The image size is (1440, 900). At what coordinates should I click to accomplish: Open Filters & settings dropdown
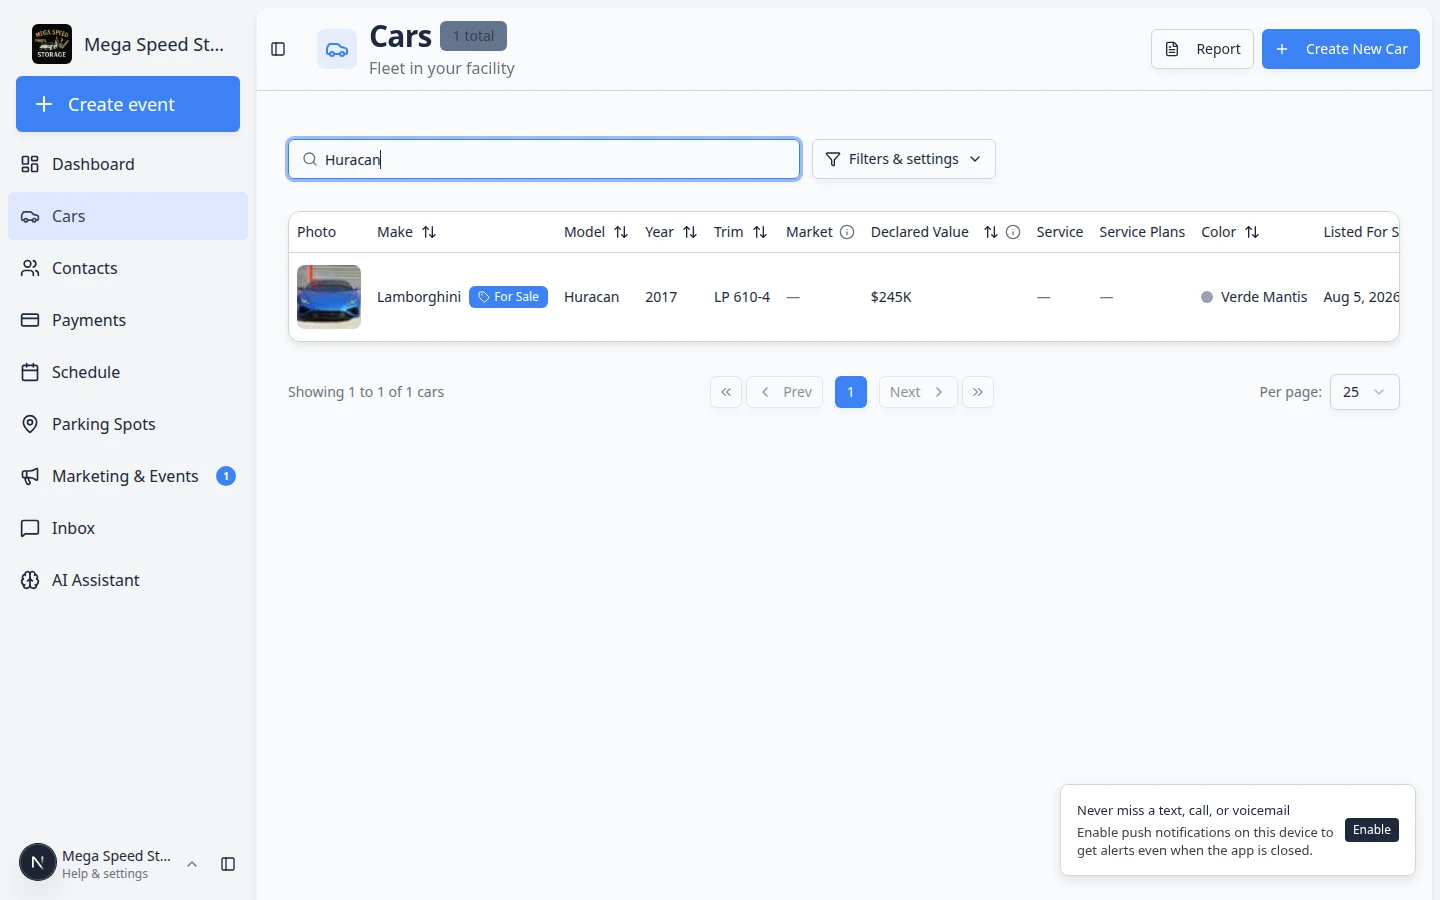click(904, 159)
